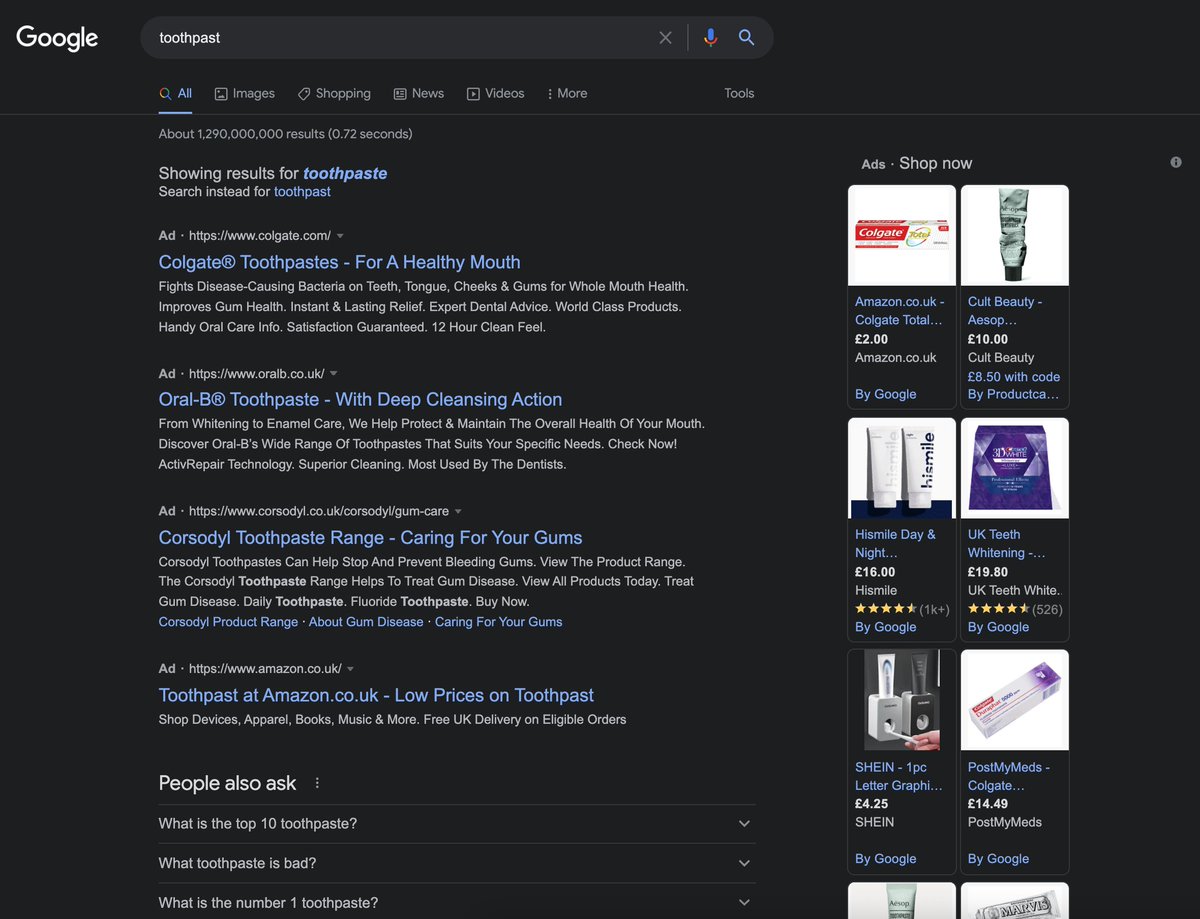
Task: Visit the About Gum Disease sitelink
Action: click(x=366, y=622)
